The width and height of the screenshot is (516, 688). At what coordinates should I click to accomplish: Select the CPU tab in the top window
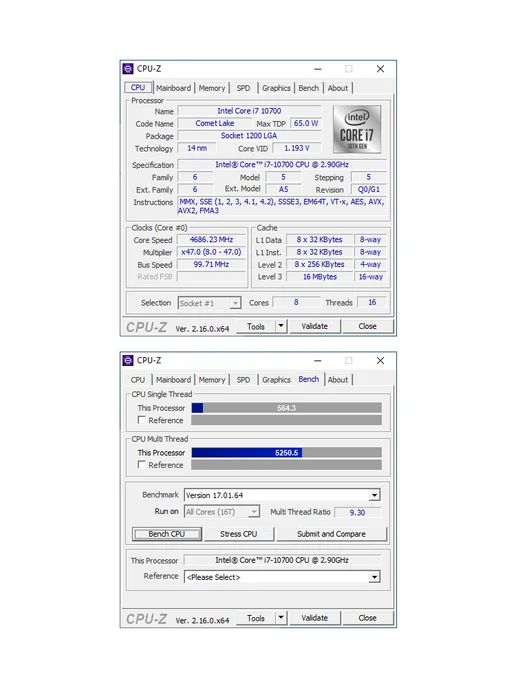tap(138, 87)
